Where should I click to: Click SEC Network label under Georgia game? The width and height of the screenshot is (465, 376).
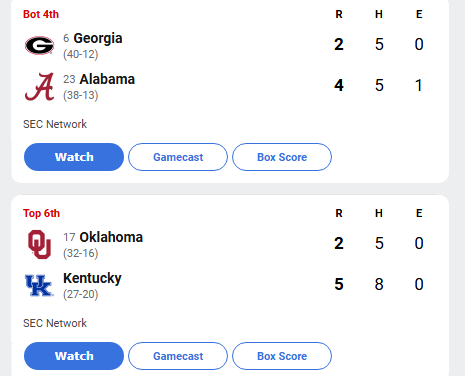coord(55,124)
